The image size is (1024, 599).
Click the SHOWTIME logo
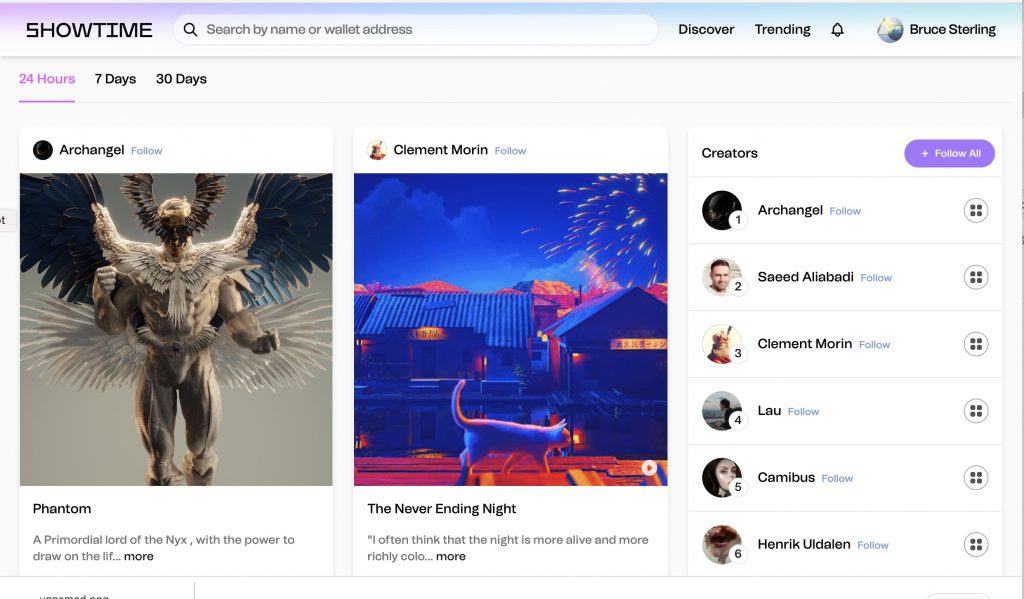89,30
